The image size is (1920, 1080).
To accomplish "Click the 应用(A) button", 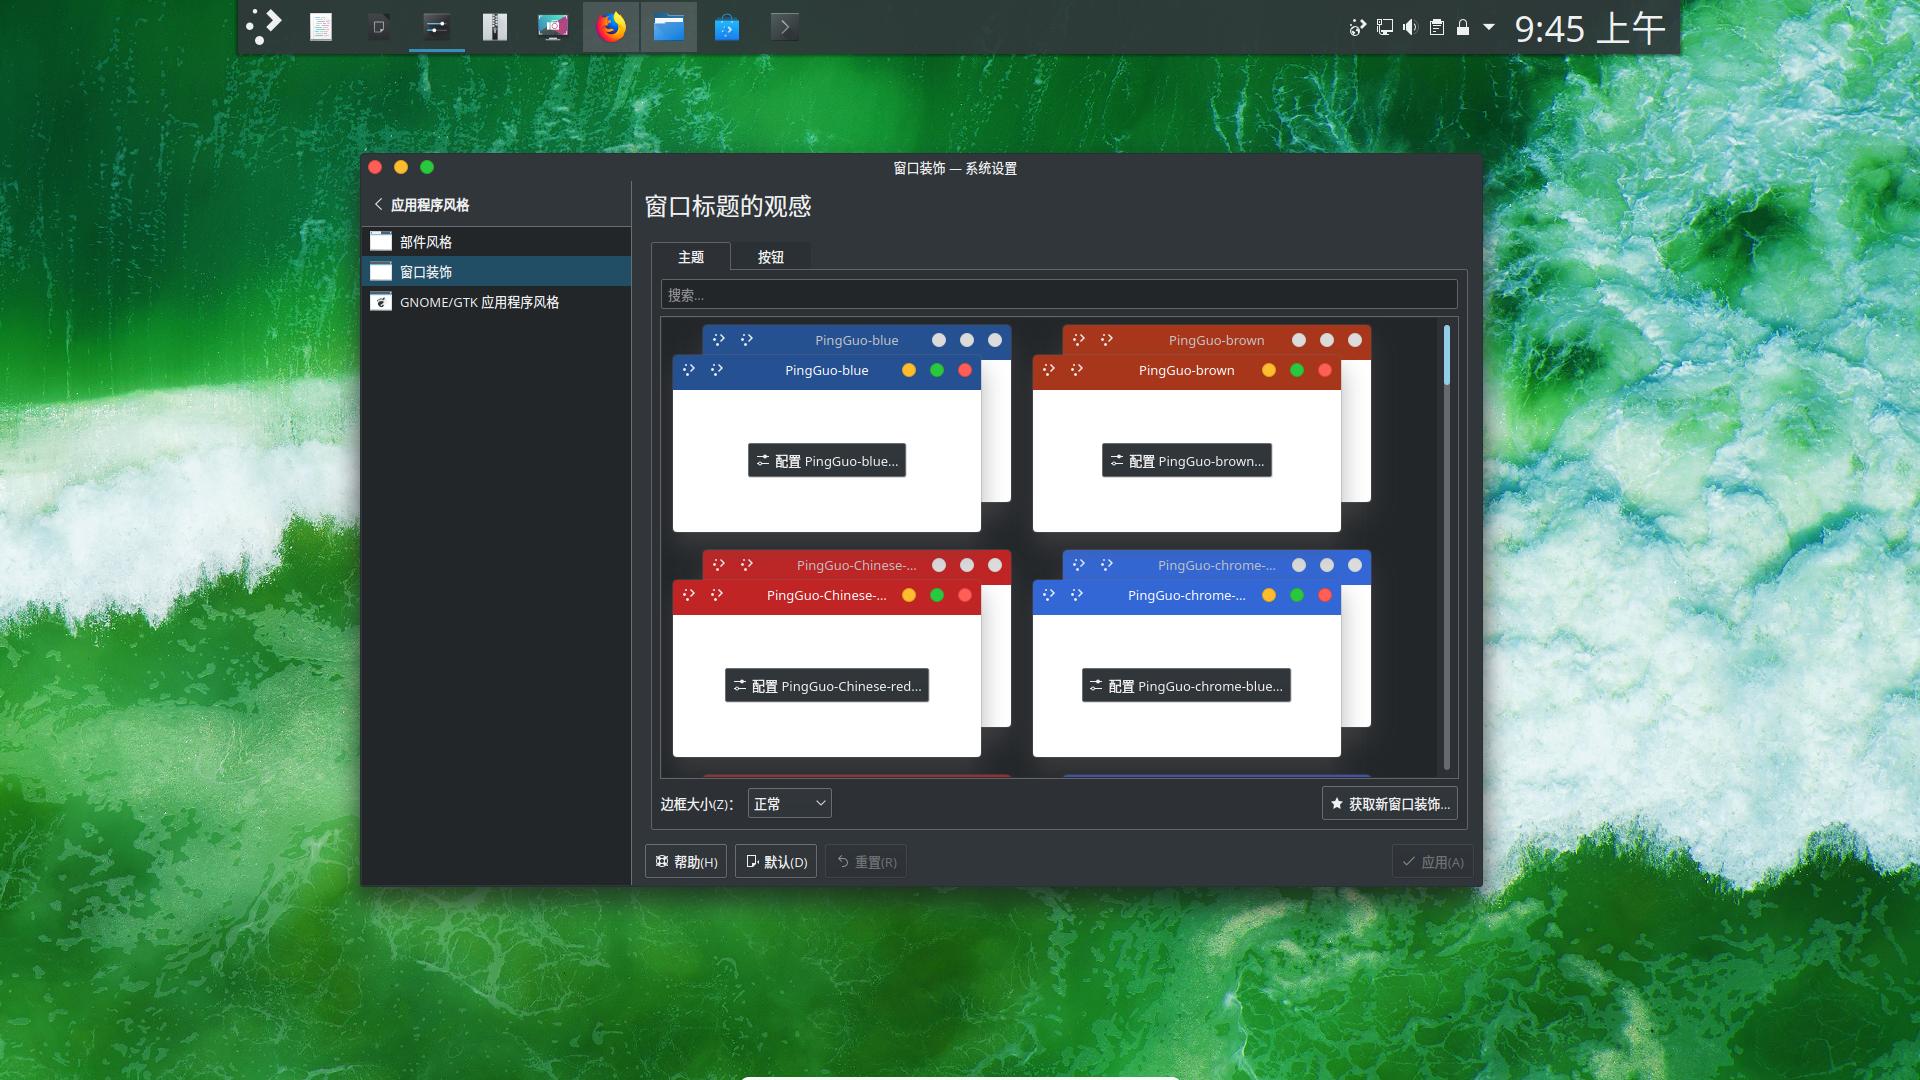I will pos(1432,862).
